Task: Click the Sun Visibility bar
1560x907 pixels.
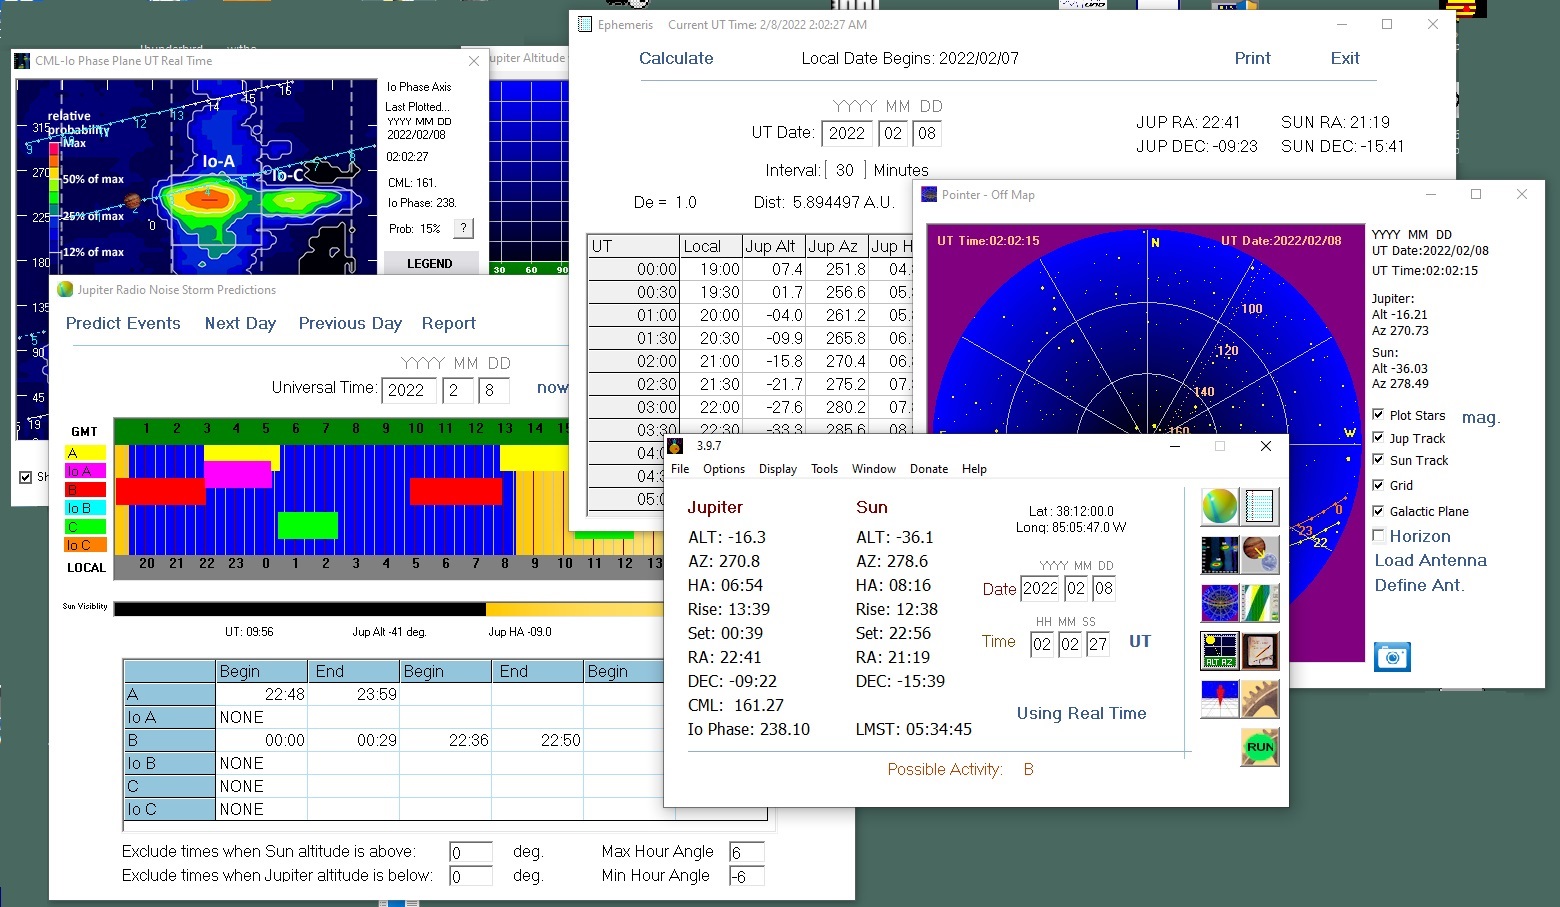Action: pyautogui.click(x=388, y=608)
